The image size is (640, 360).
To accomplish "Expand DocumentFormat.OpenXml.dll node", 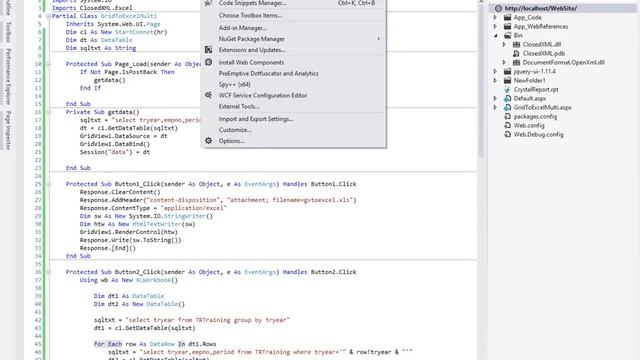I will tap(504, 62).
